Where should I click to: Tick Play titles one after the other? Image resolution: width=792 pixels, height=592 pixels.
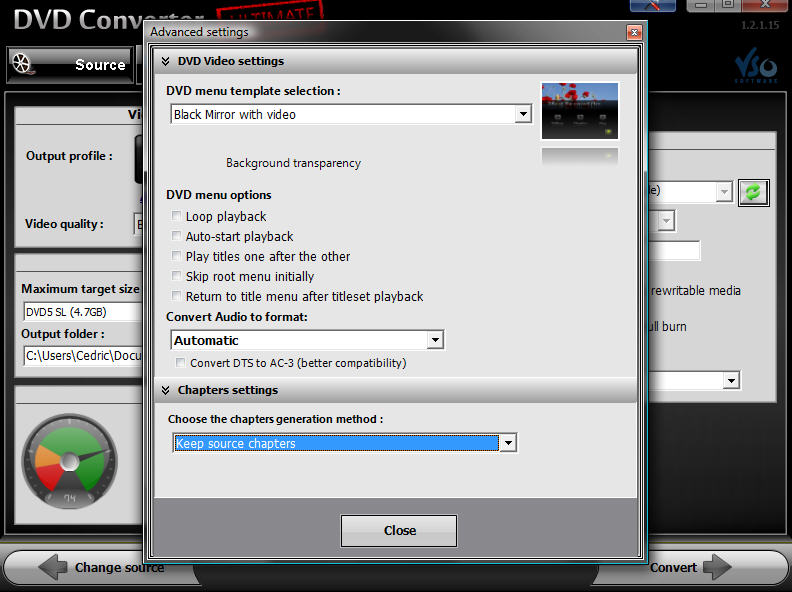tap(176, 256)
